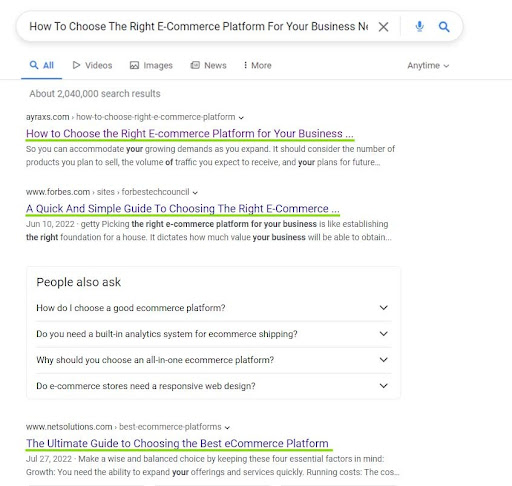
Task: Clear the search box with X icon
Action: tap(383, 27)
